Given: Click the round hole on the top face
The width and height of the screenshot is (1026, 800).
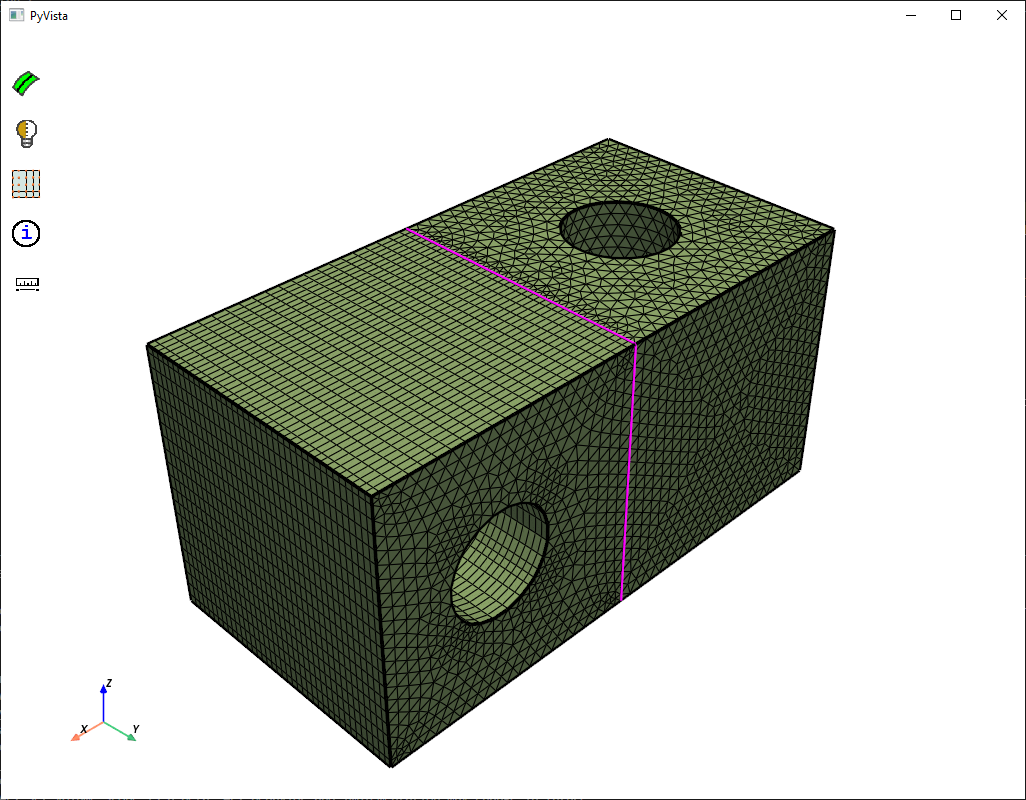Looking at the screenshot, I should (620, 230).
